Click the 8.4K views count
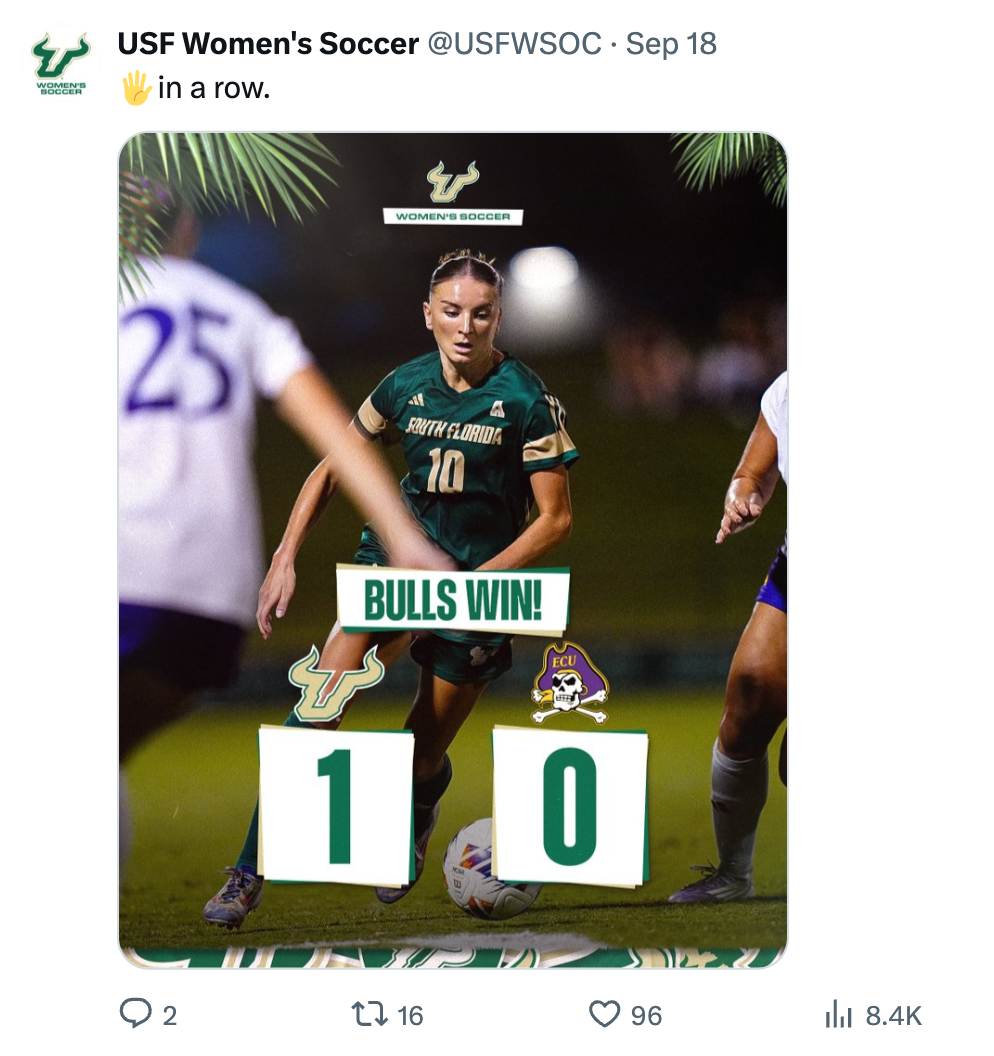The height and width of the screenshot is (1056, 994). (x=893, y=1016)
